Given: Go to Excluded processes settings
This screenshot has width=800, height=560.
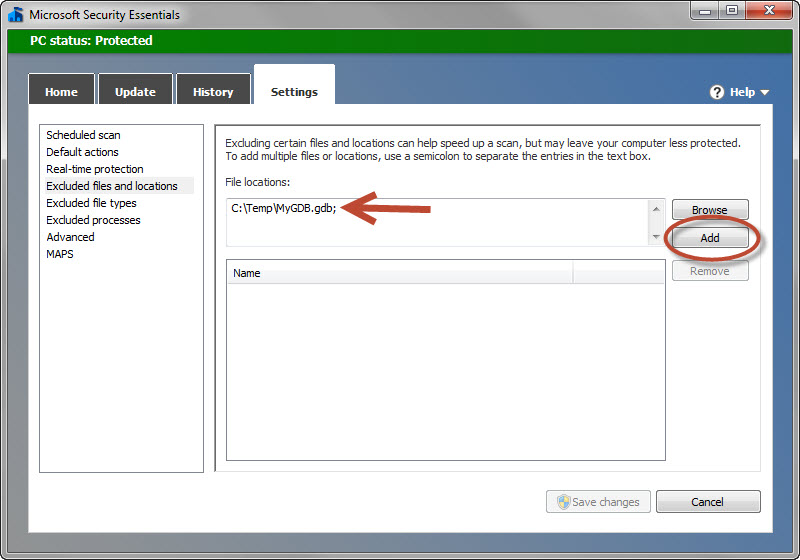Looking at the screenshot, I should (93, 220).
